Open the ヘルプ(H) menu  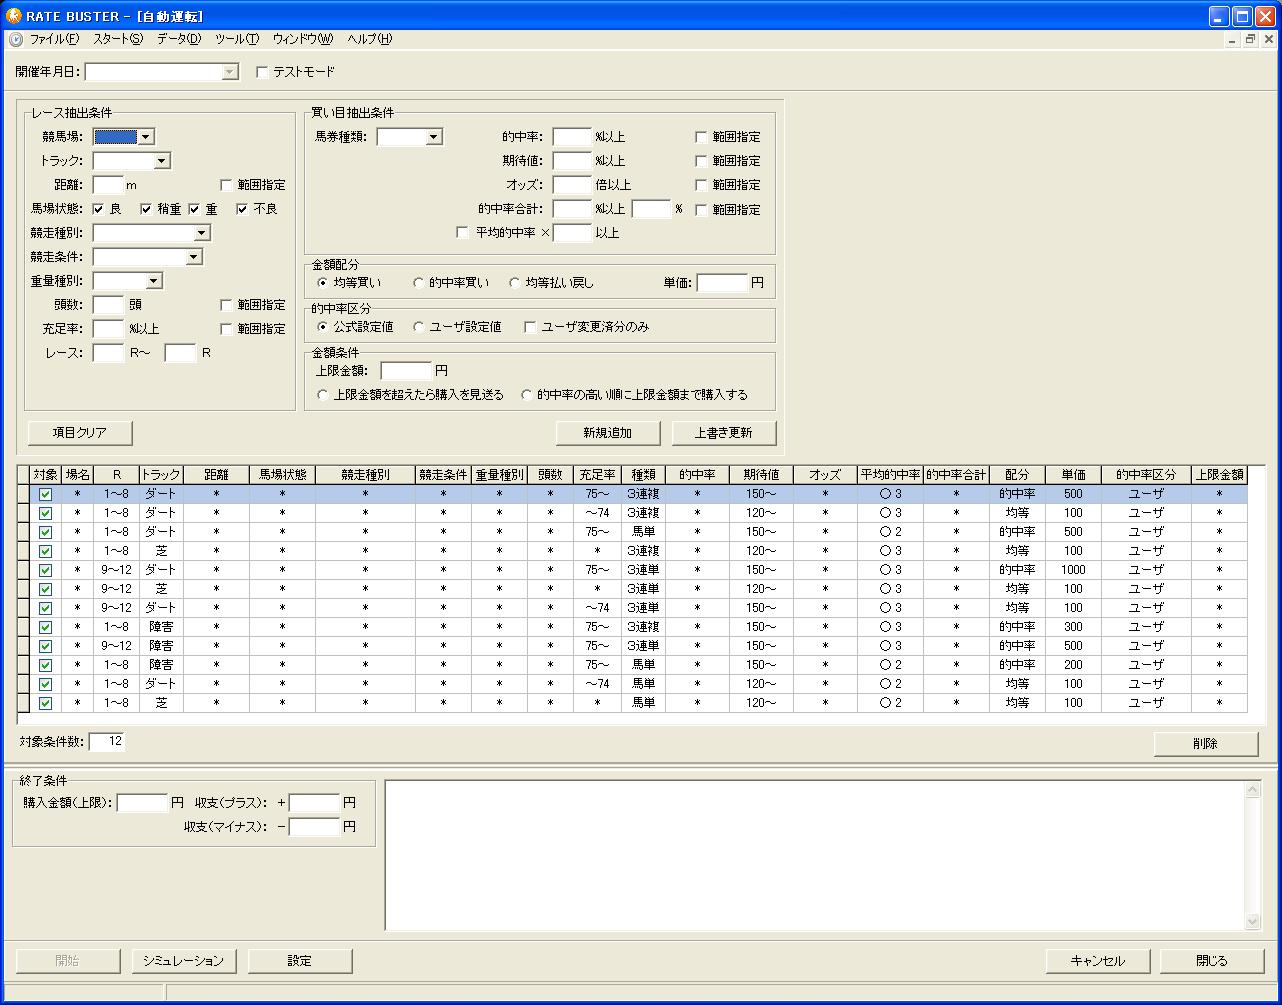coord(370,39)
